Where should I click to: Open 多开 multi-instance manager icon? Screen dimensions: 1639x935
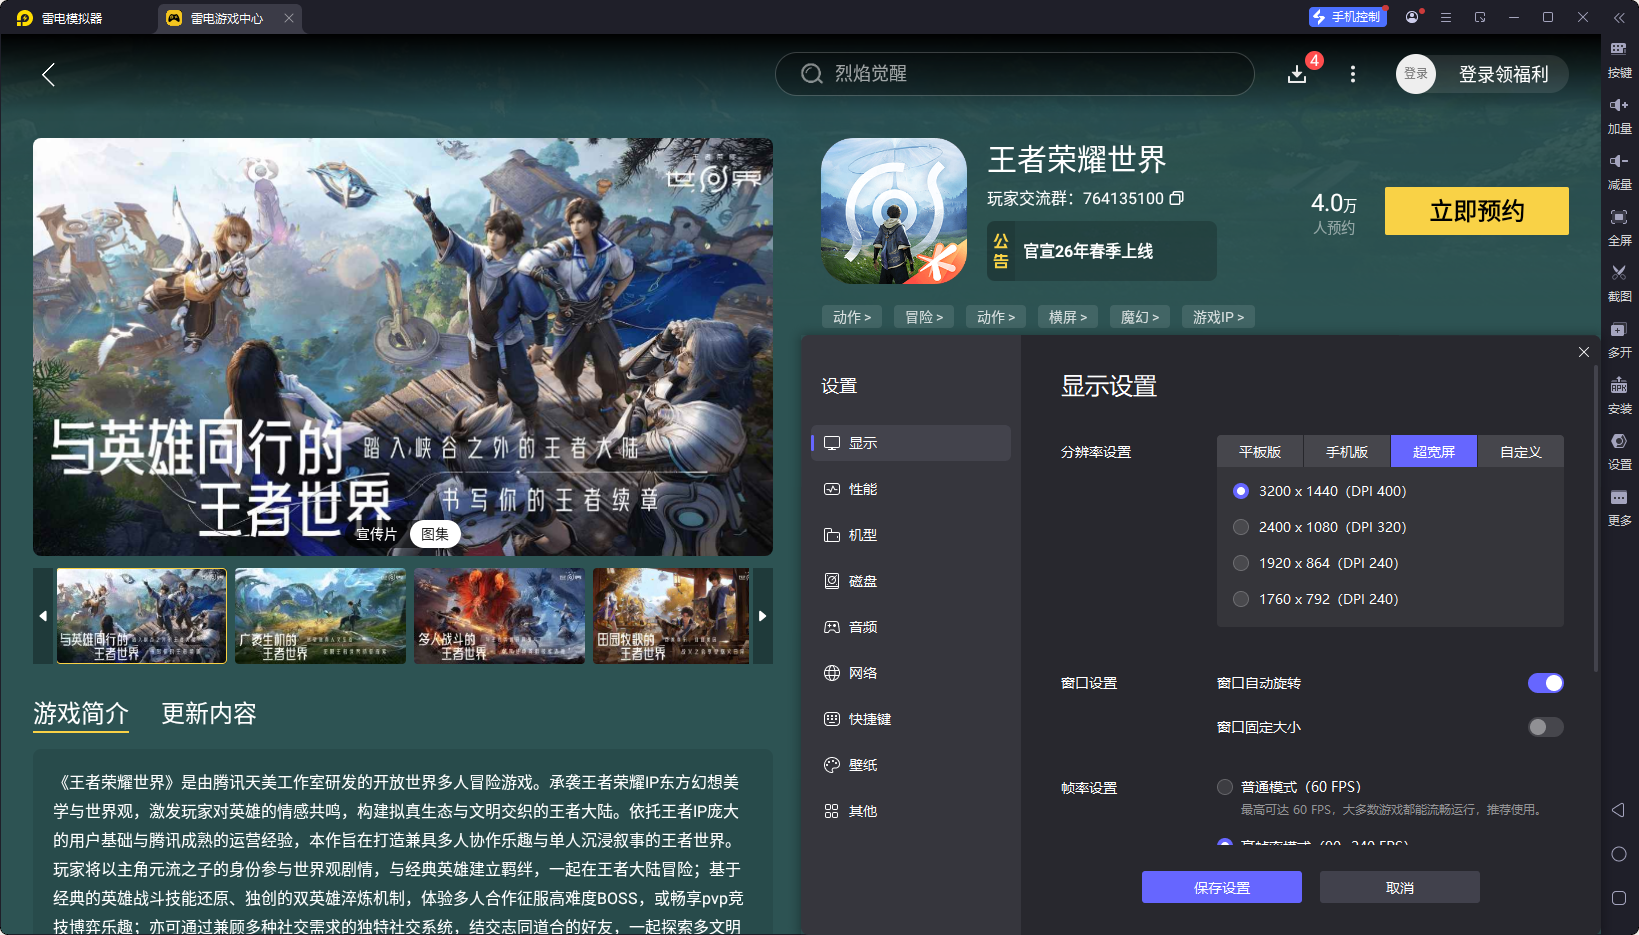[1620, 339]
